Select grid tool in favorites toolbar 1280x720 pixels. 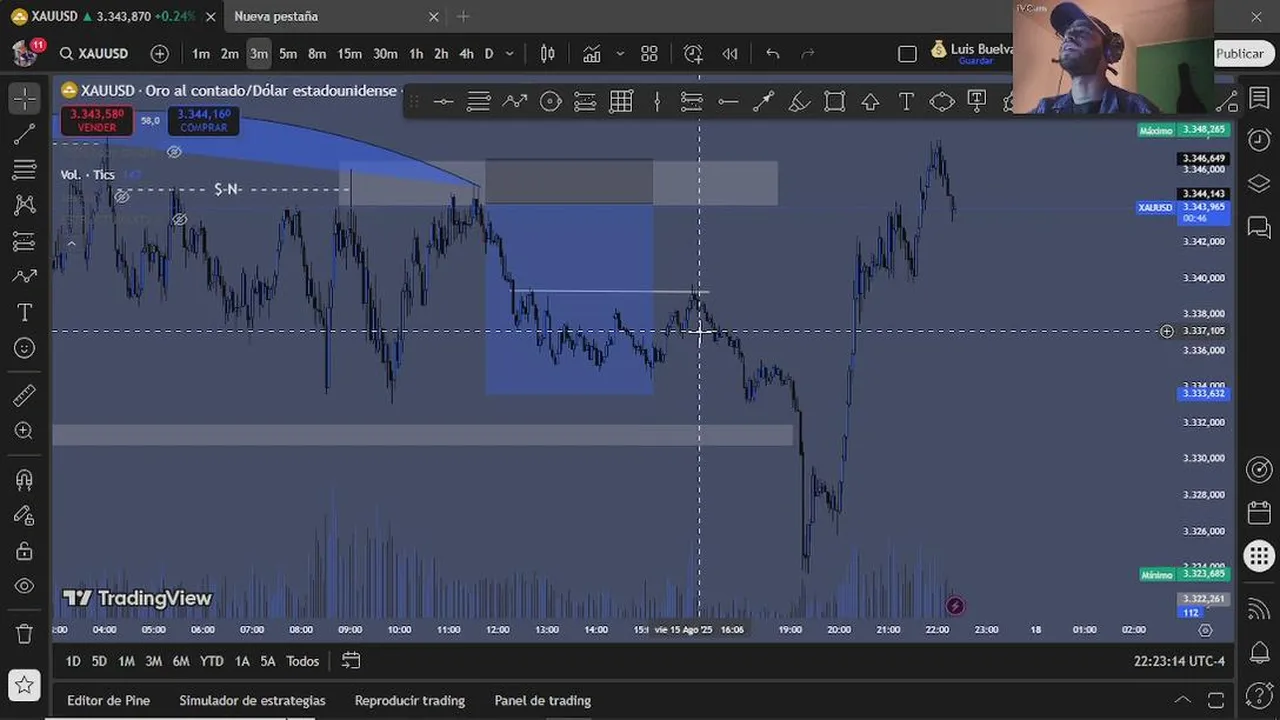tap(621, 101)
